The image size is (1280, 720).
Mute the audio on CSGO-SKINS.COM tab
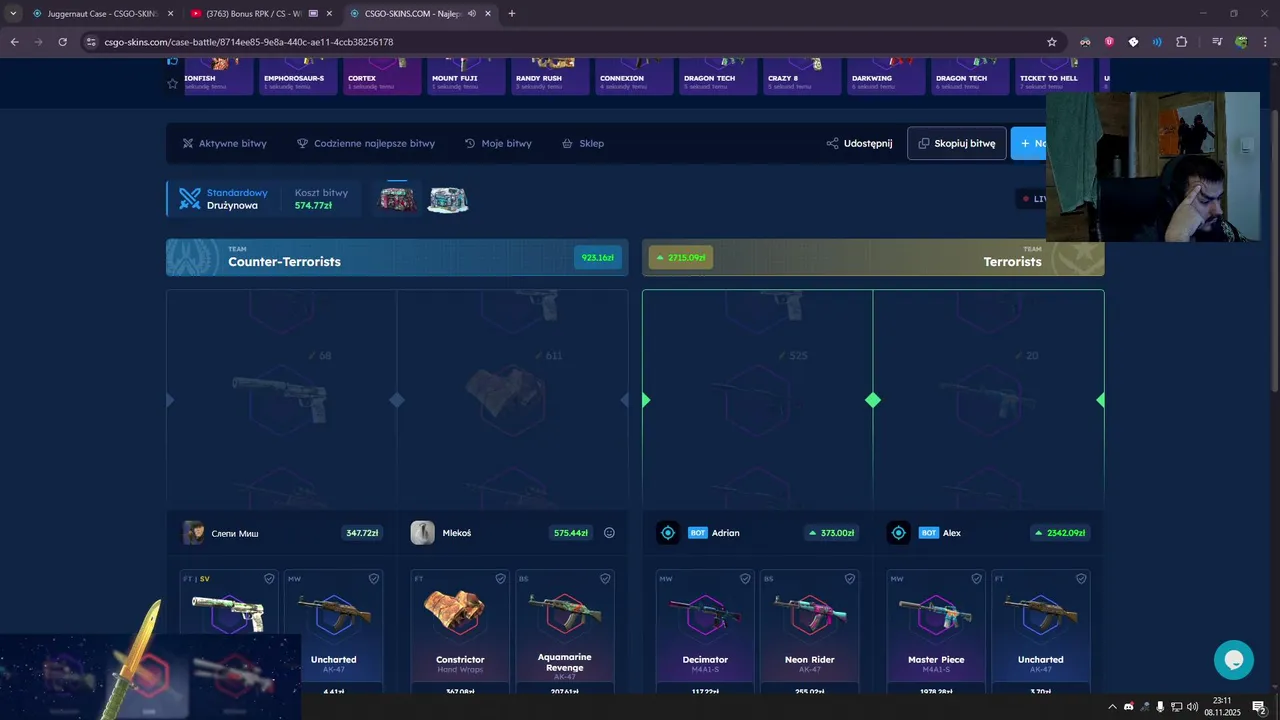click(471, 13)
